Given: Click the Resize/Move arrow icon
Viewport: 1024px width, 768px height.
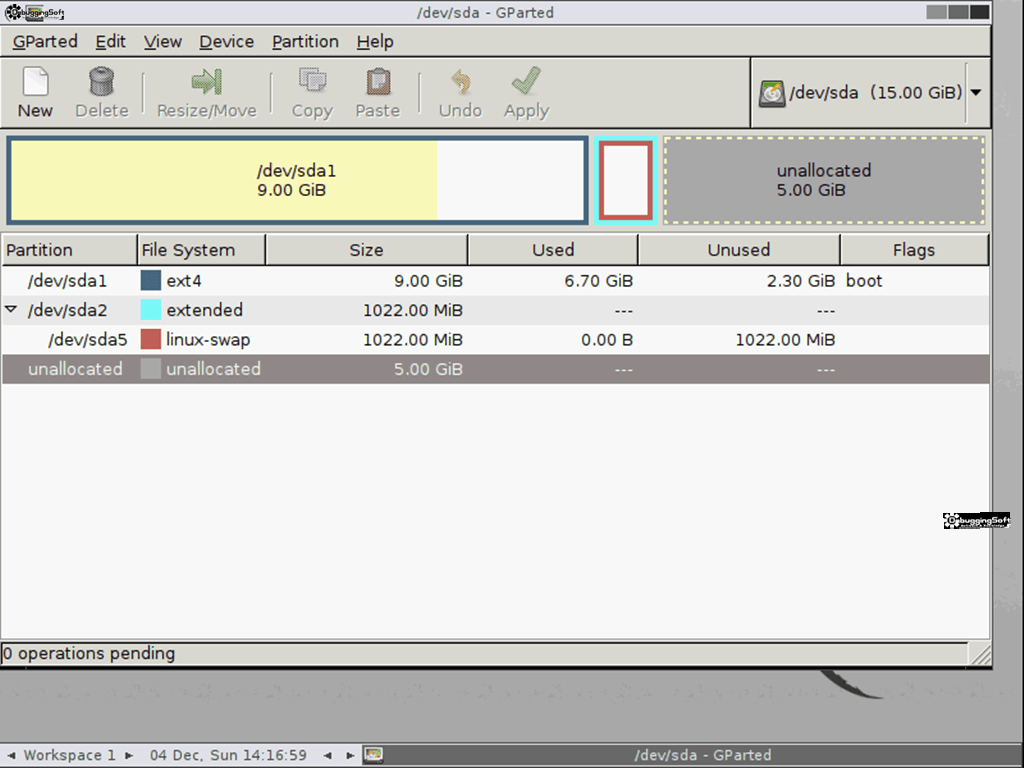Looking at the screenshot, I should (206, 82).
